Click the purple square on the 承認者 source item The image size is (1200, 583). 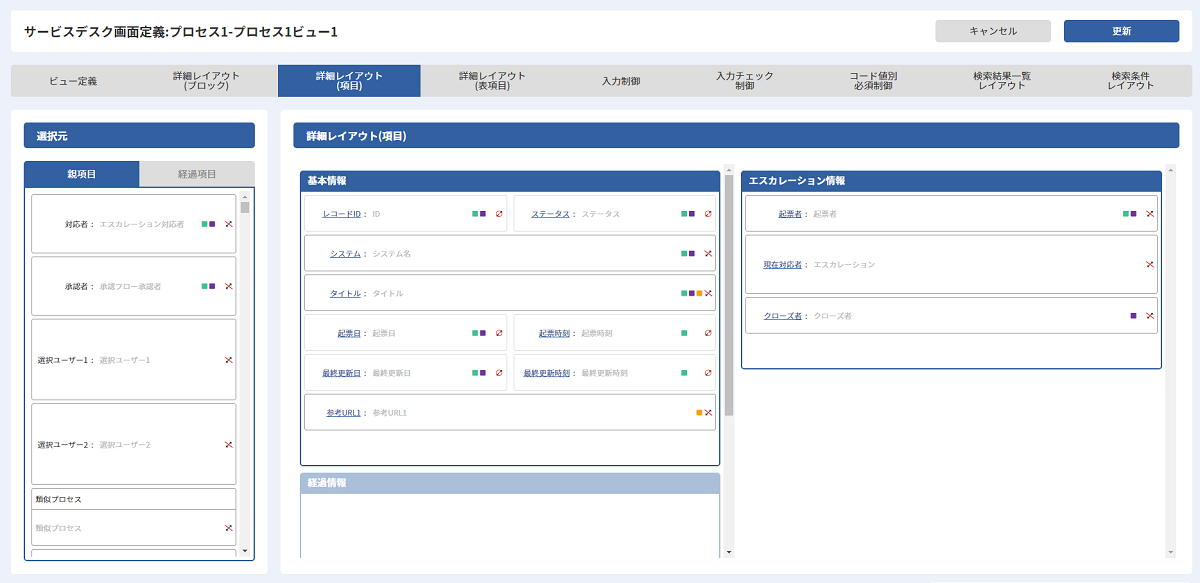click(212, 286)
